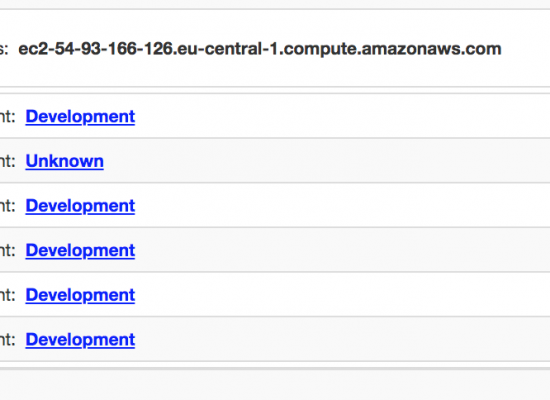Open the first Development link in the list

[80, 117]
